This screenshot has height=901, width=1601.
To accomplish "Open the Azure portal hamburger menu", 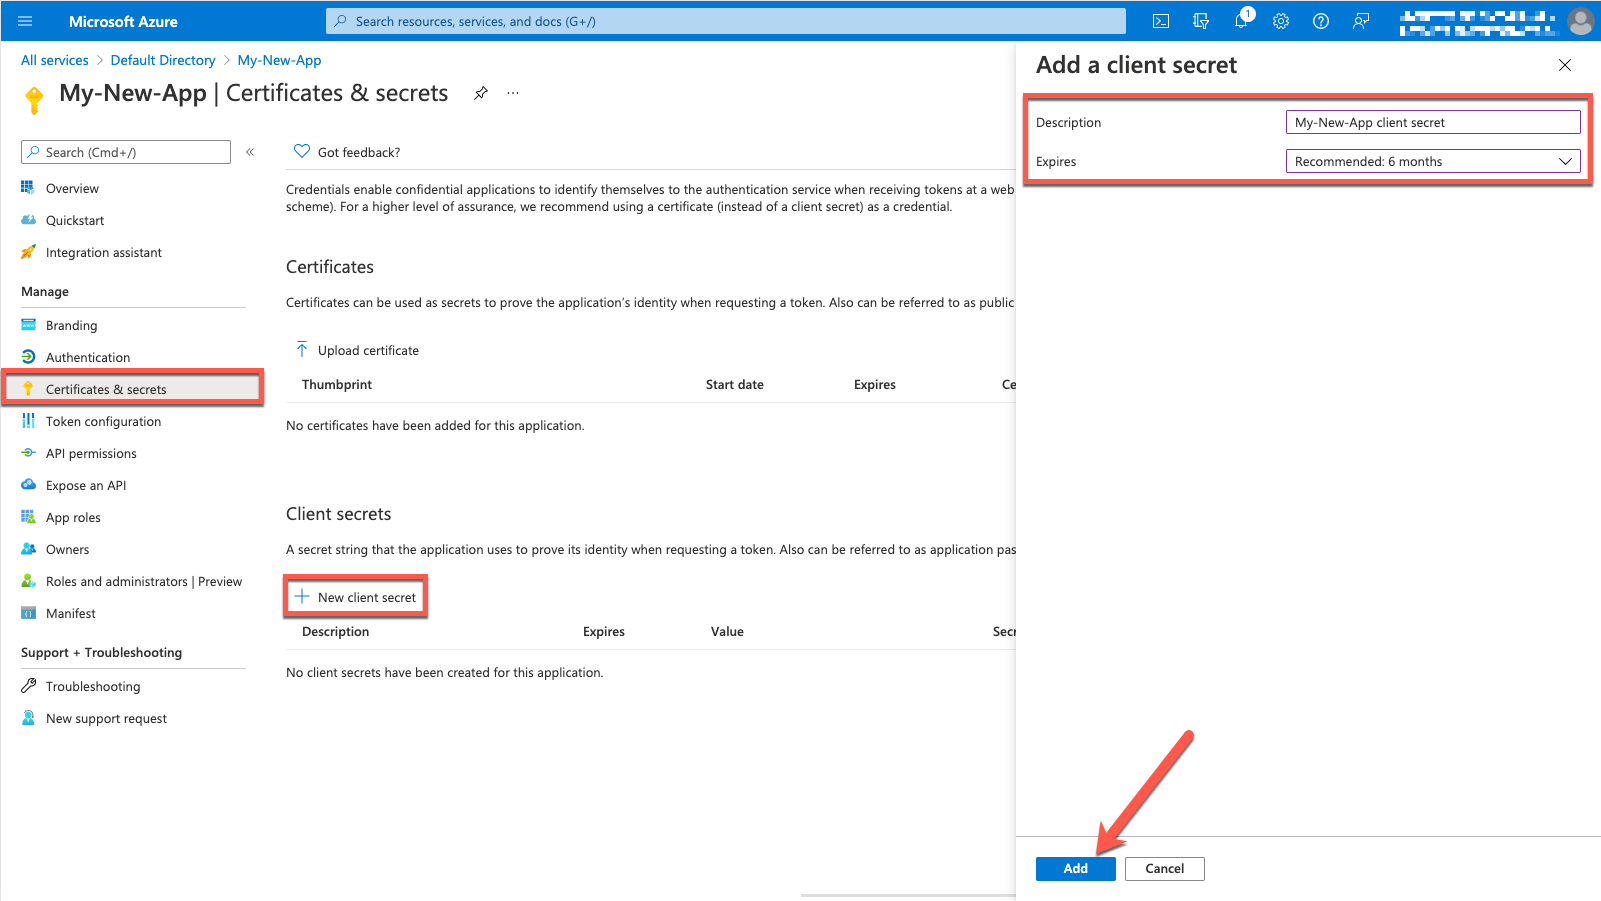I will (x=25, y=21).
